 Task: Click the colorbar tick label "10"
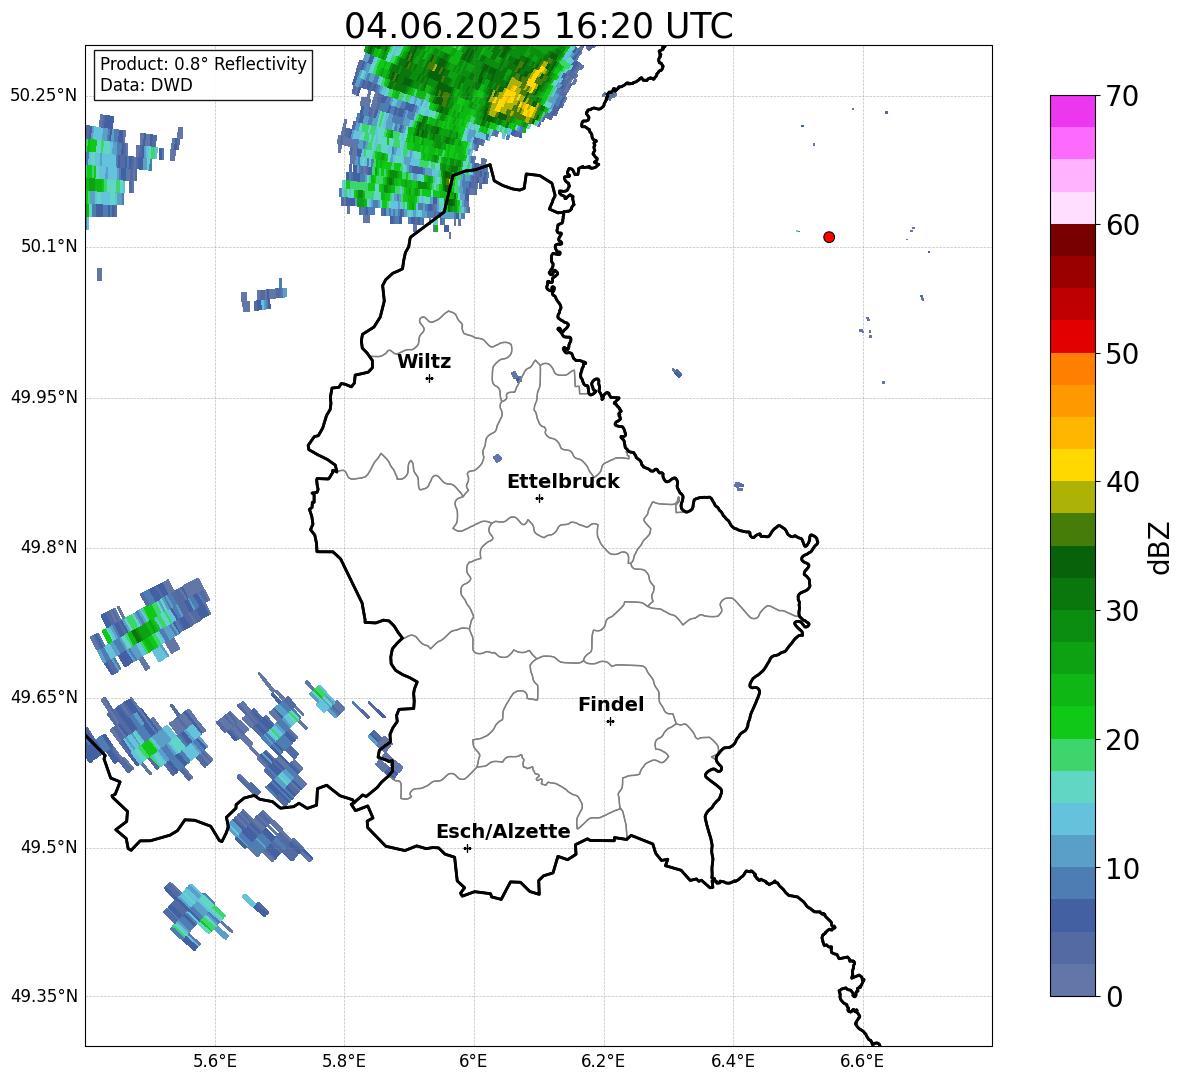click(1122, 868)
